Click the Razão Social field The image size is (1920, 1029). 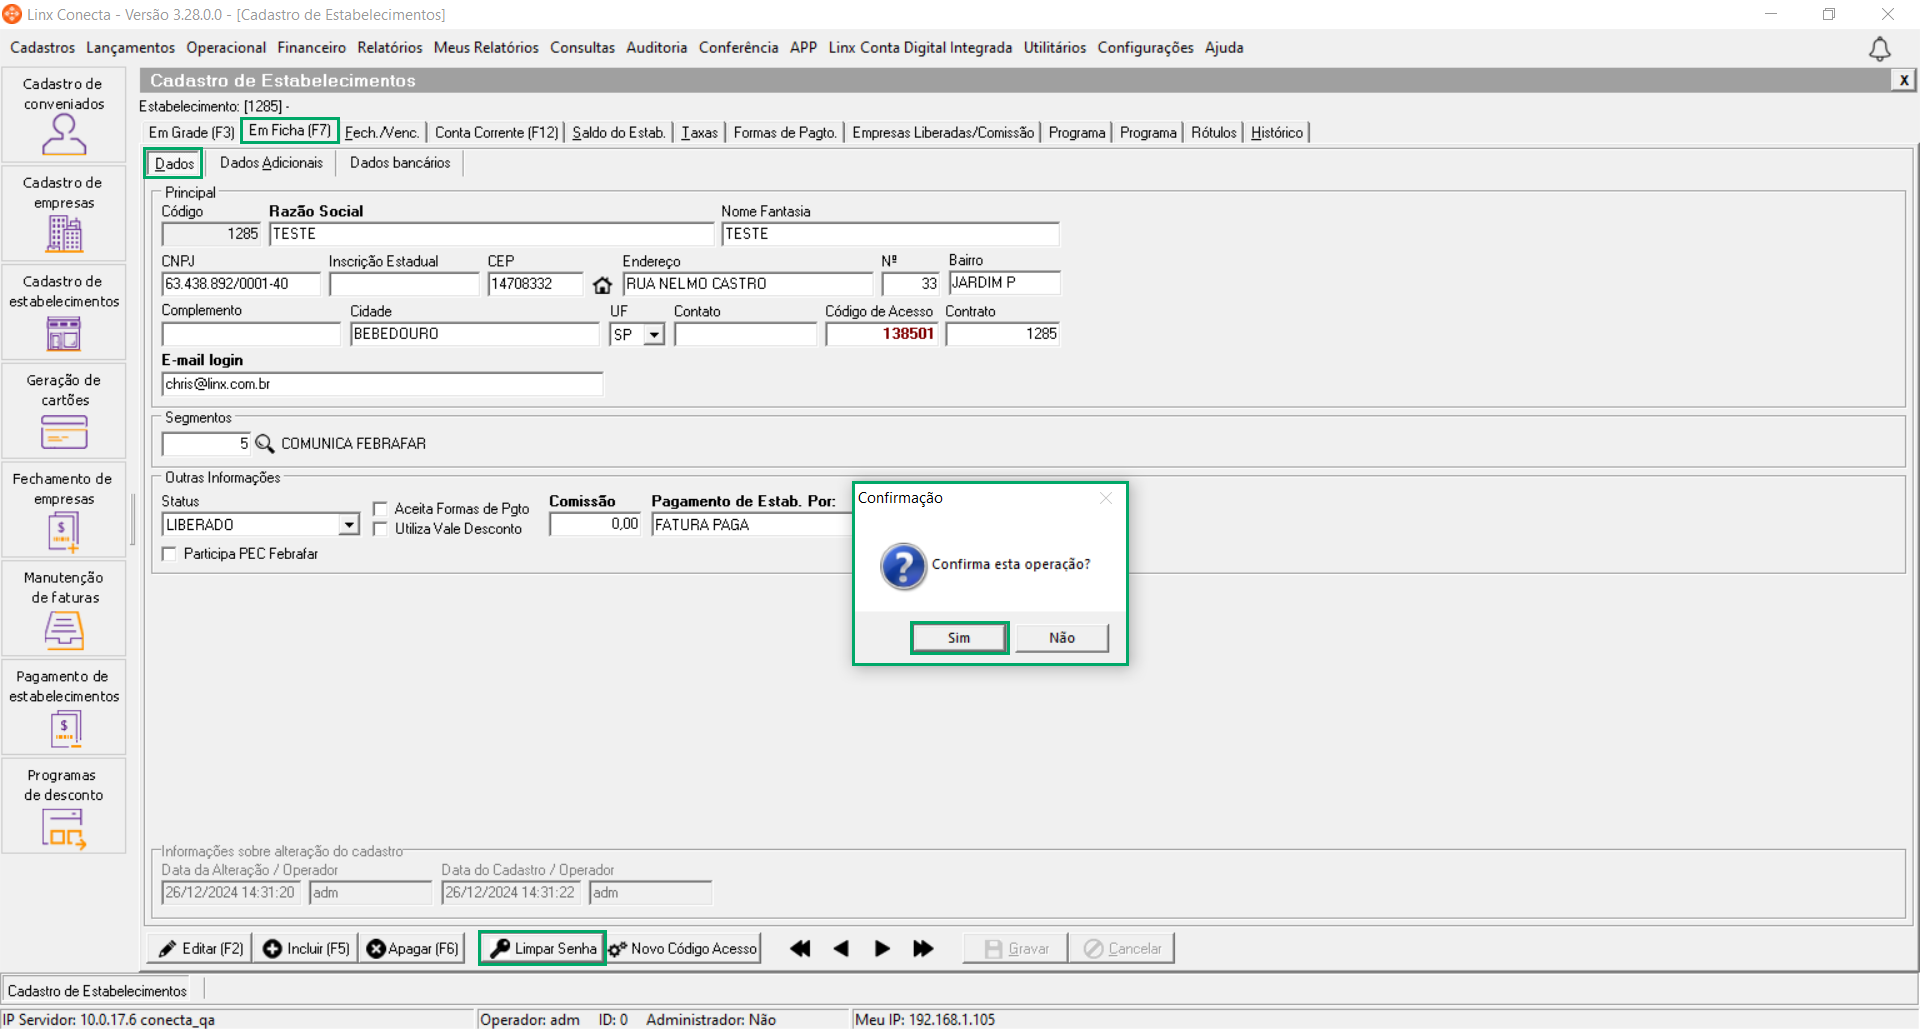(x=491, y=234)
